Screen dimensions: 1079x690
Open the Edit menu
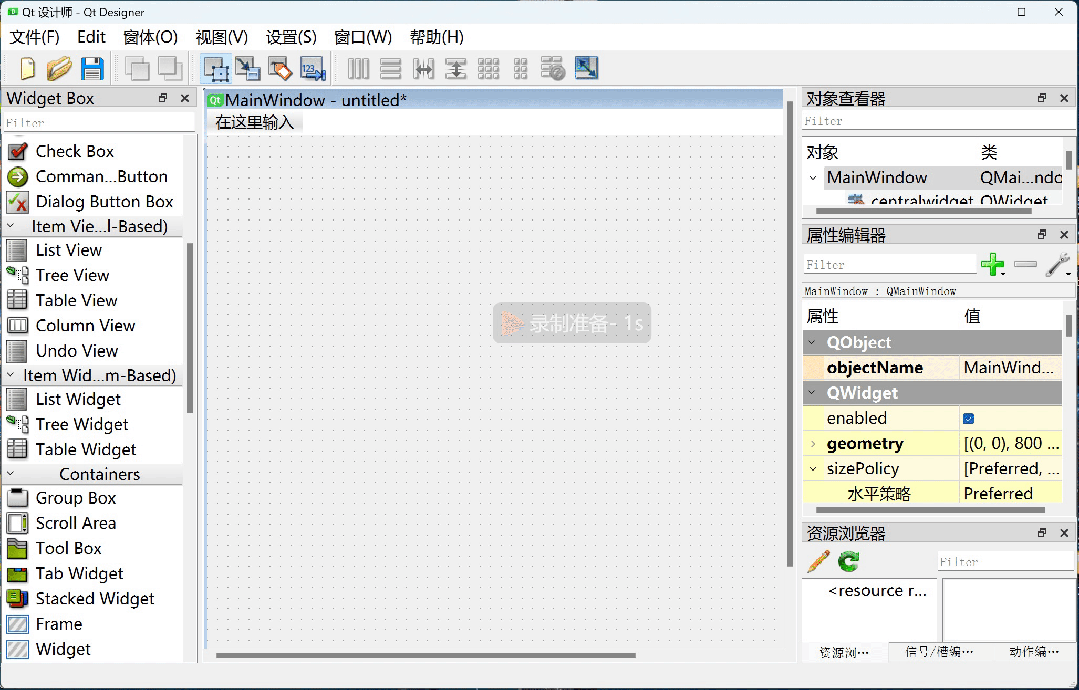point(91,37)
